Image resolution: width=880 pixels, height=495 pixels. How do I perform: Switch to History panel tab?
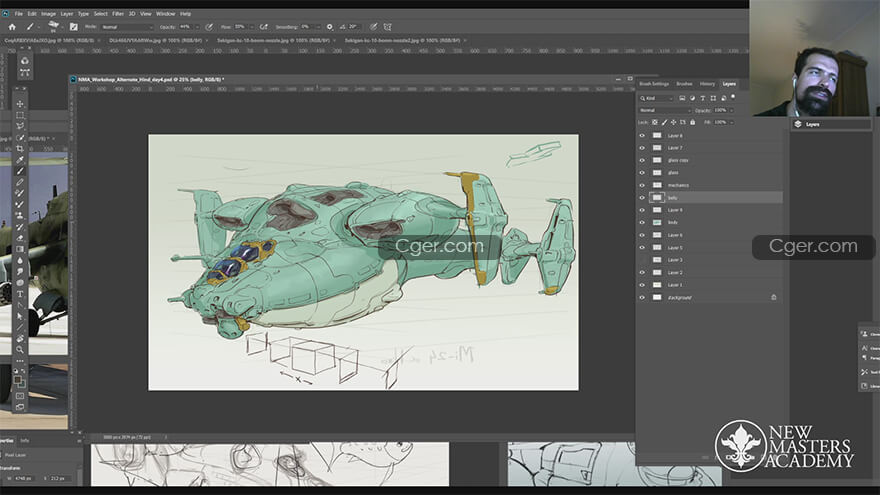tap(707, 84)
